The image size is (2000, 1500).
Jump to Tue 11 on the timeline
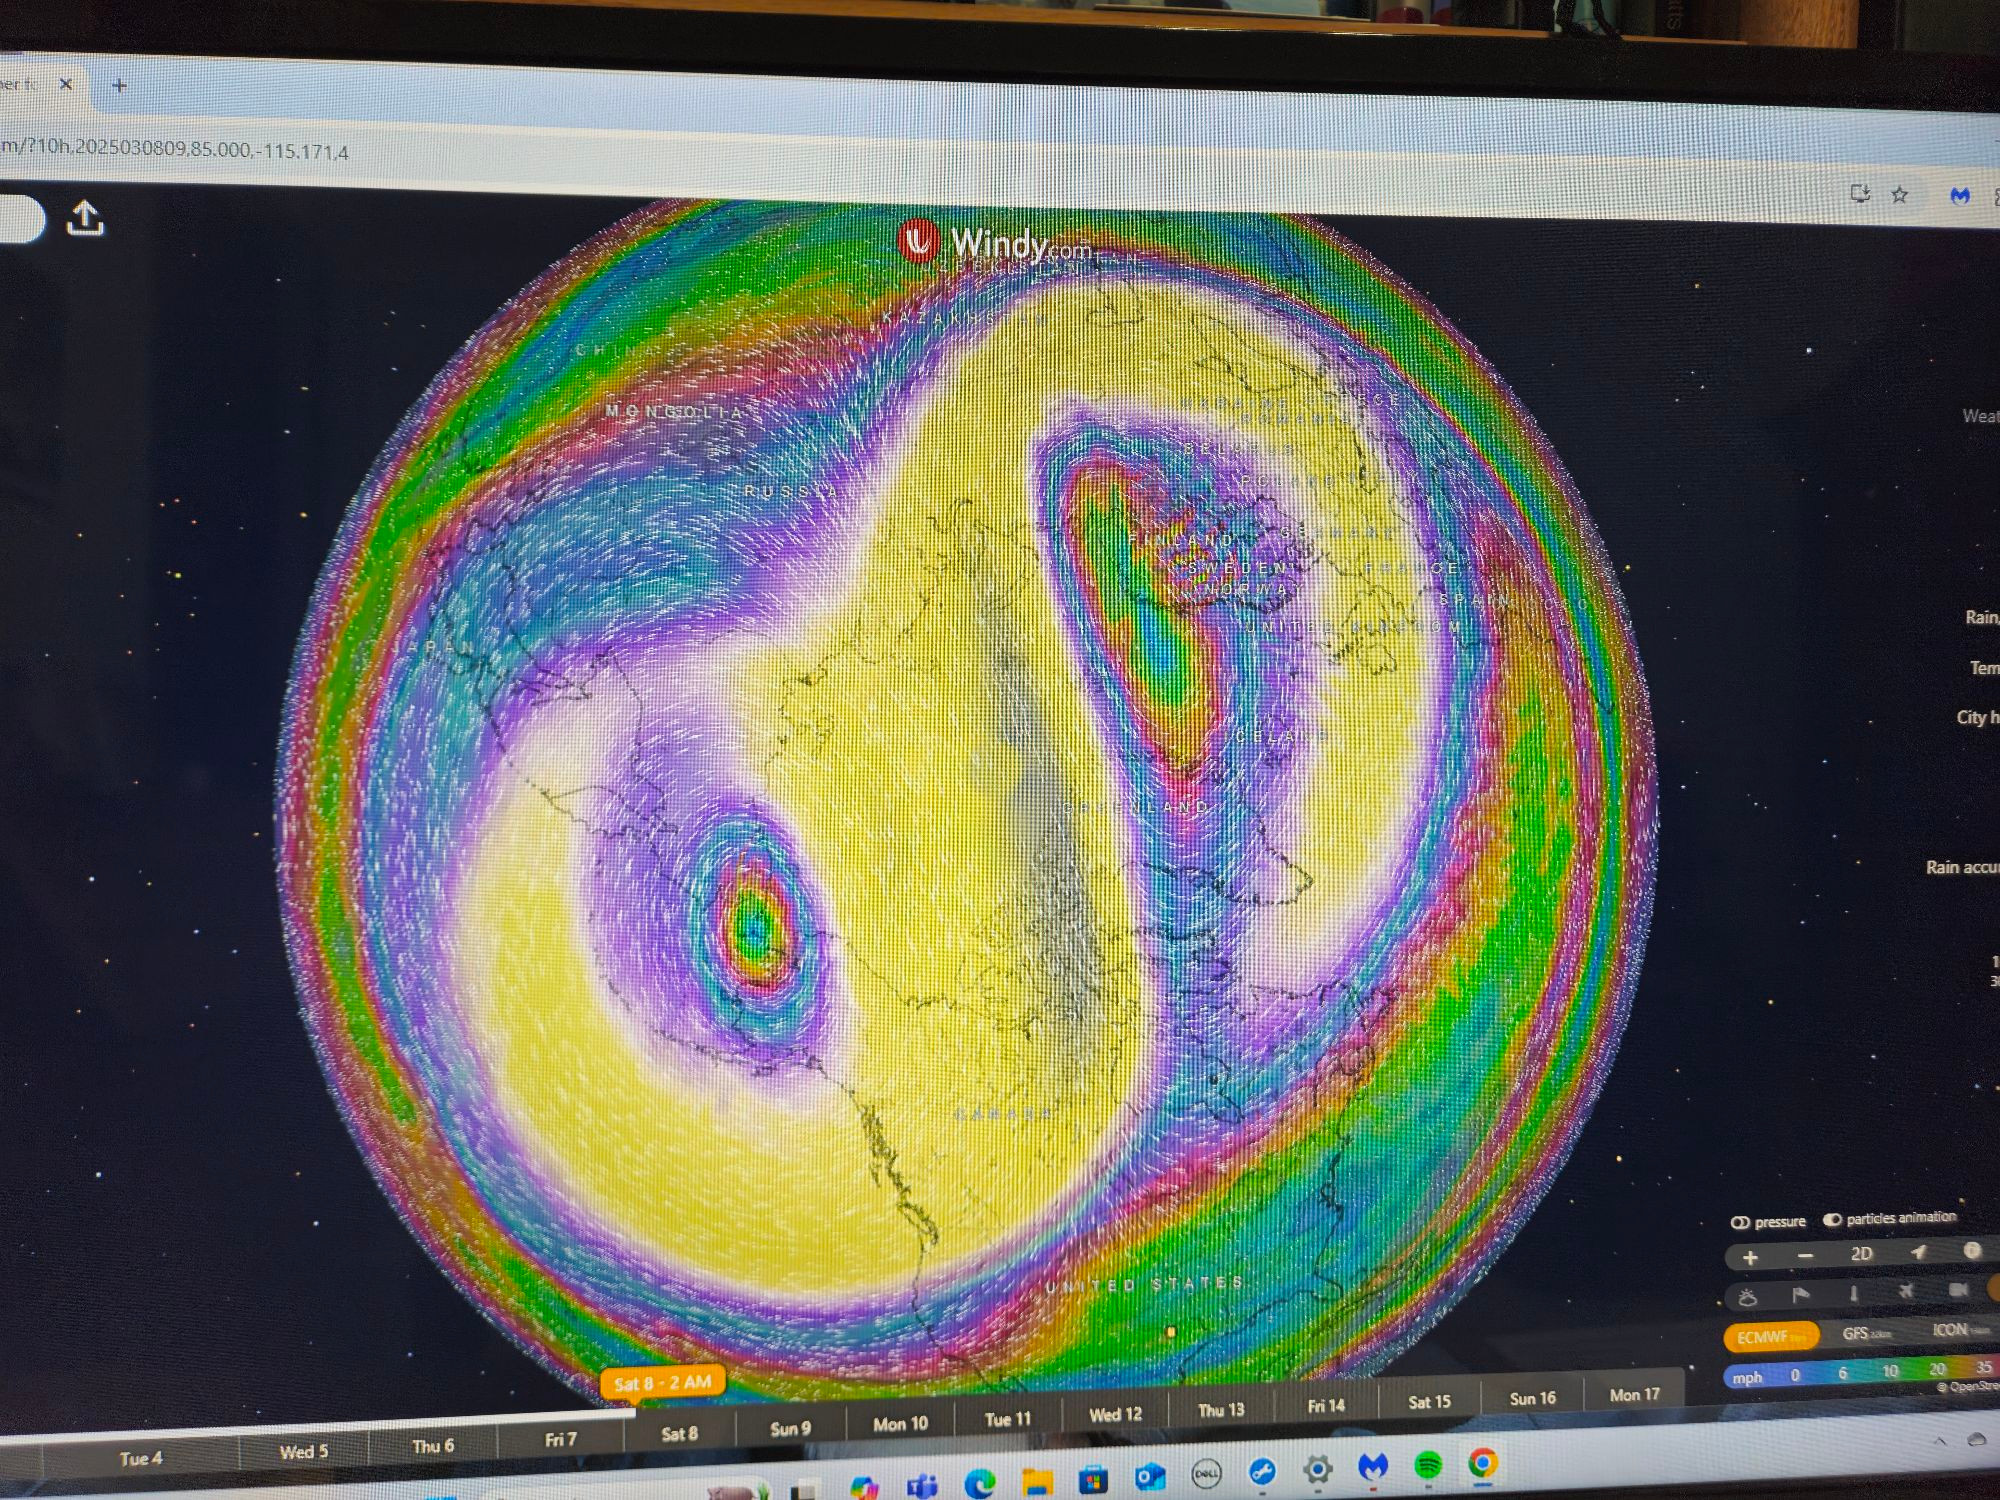tap(1007, 1419)
